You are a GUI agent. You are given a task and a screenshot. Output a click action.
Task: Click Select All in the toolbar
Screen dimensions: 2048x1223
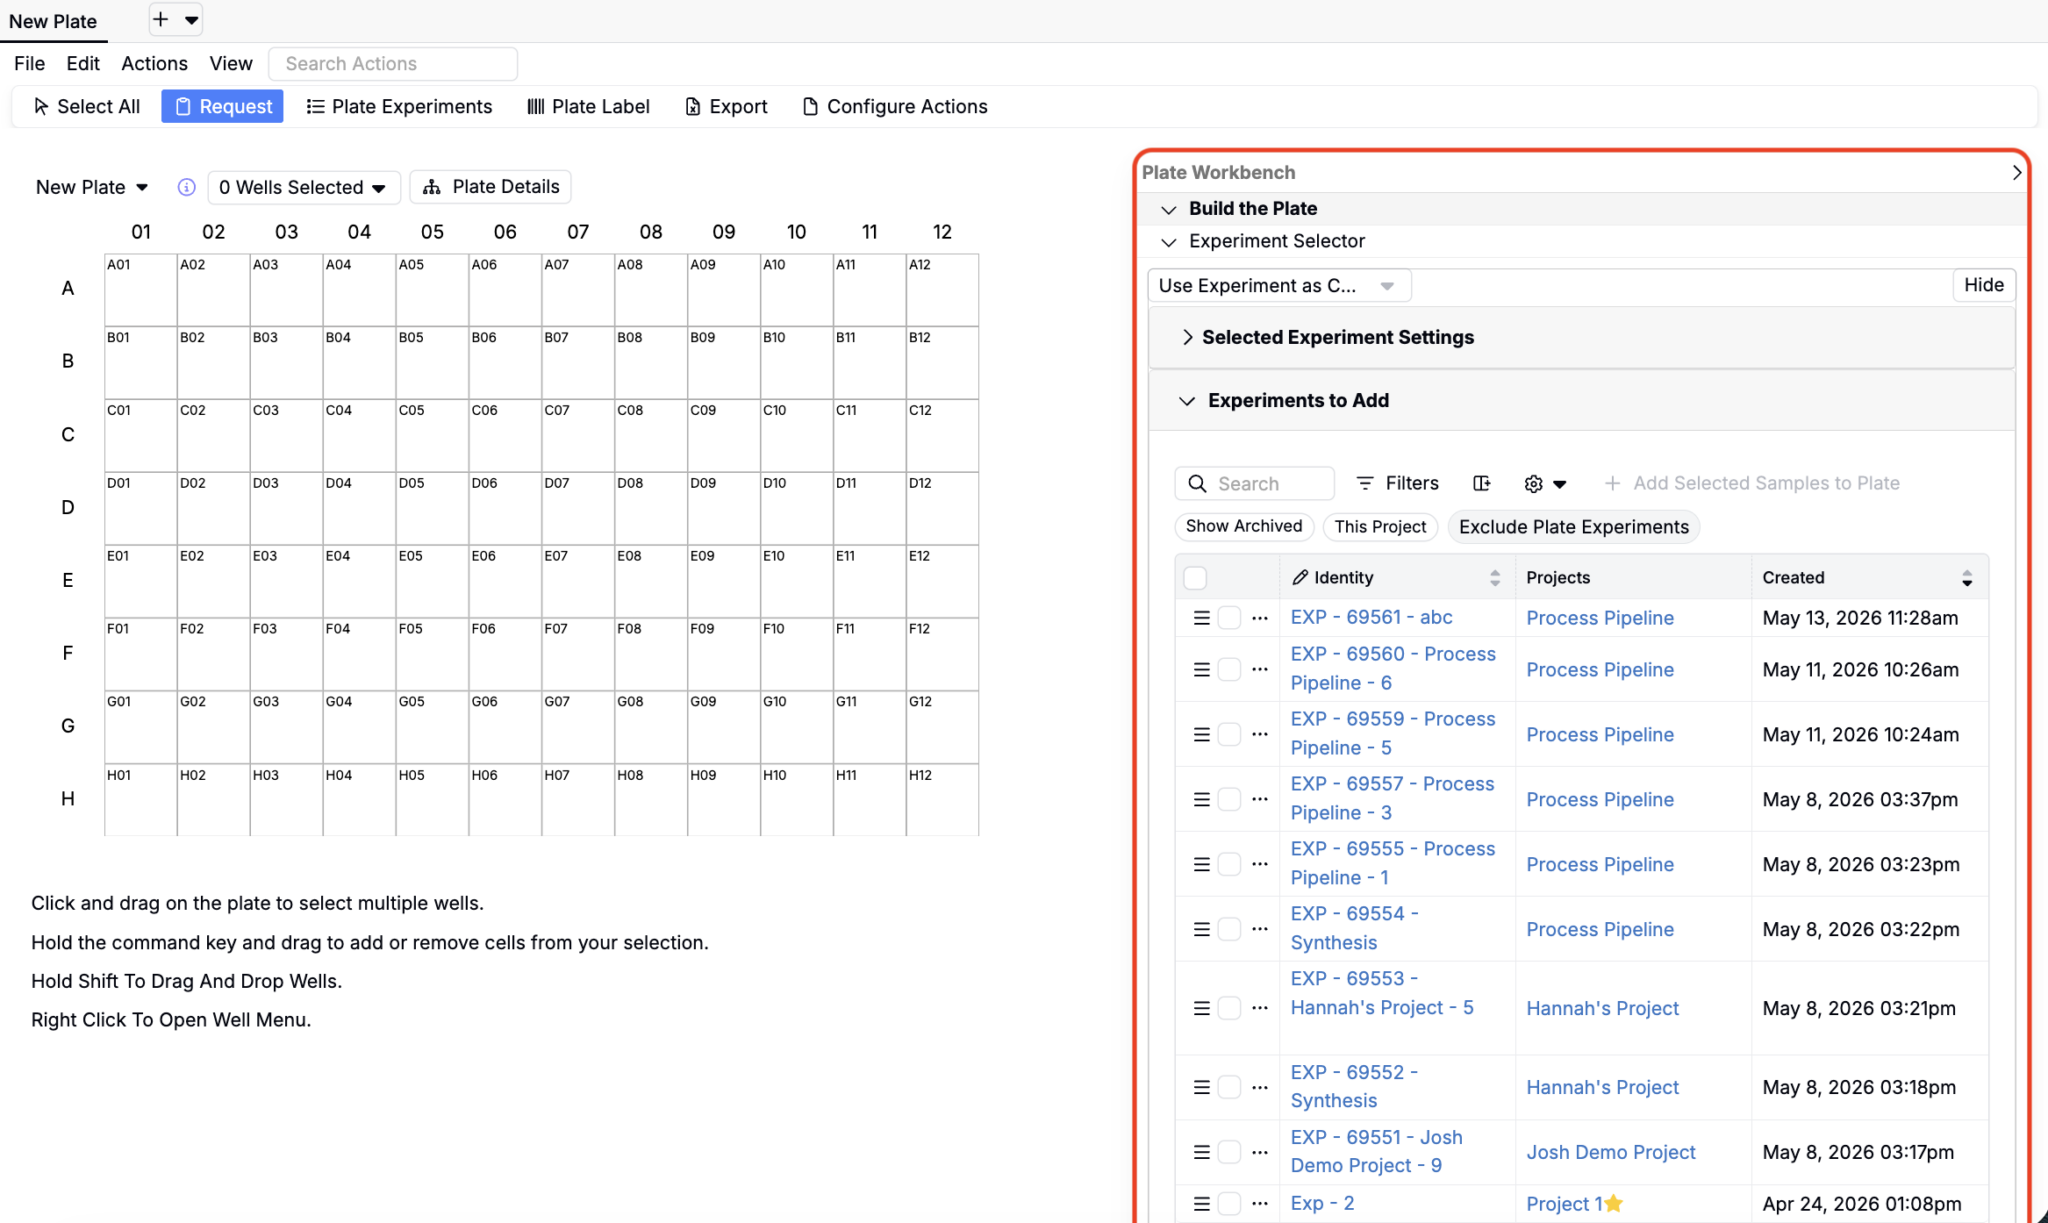point(87,106)
